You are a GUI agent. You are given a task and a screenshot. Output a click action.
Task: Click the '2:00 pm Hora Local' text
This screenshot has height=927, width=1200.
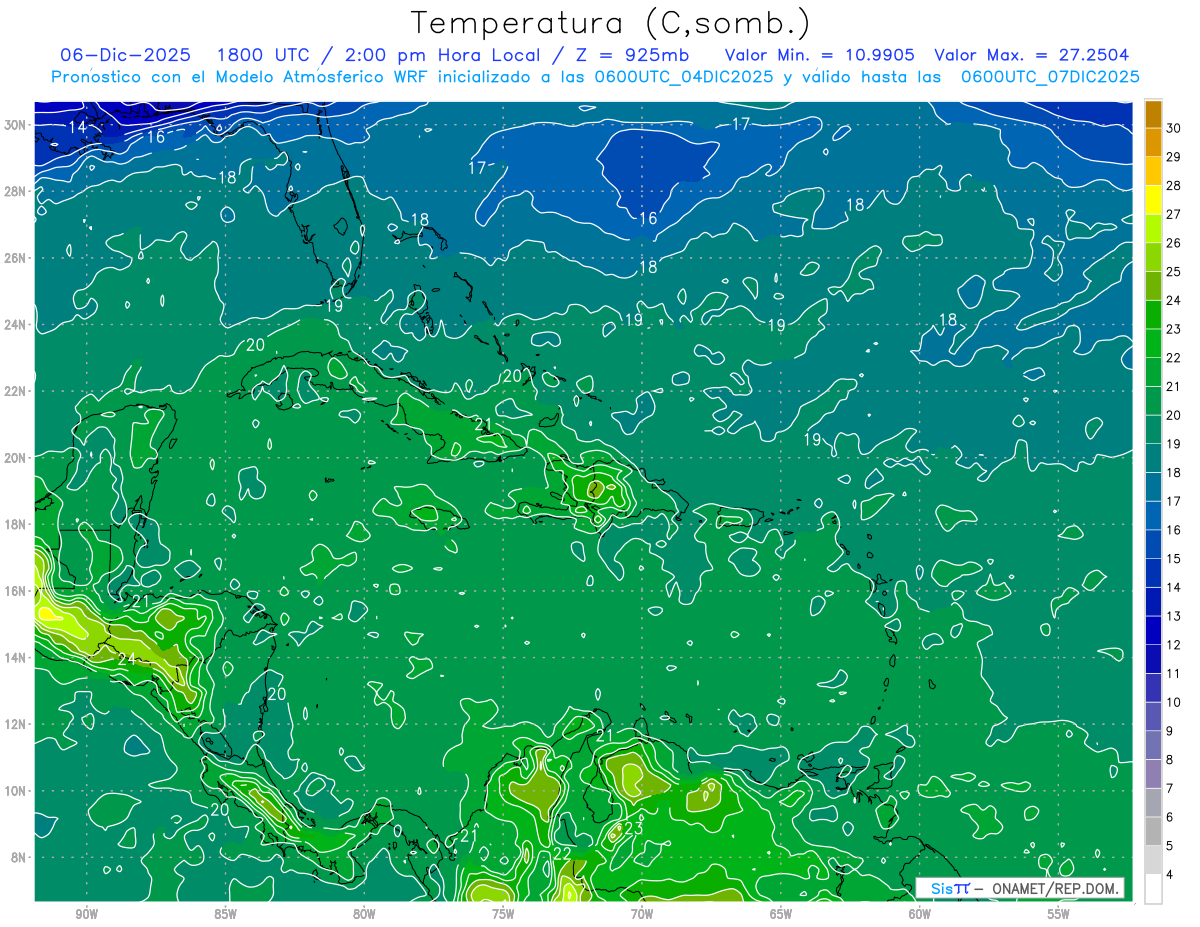pyautogui.click(x=440, y=55)
